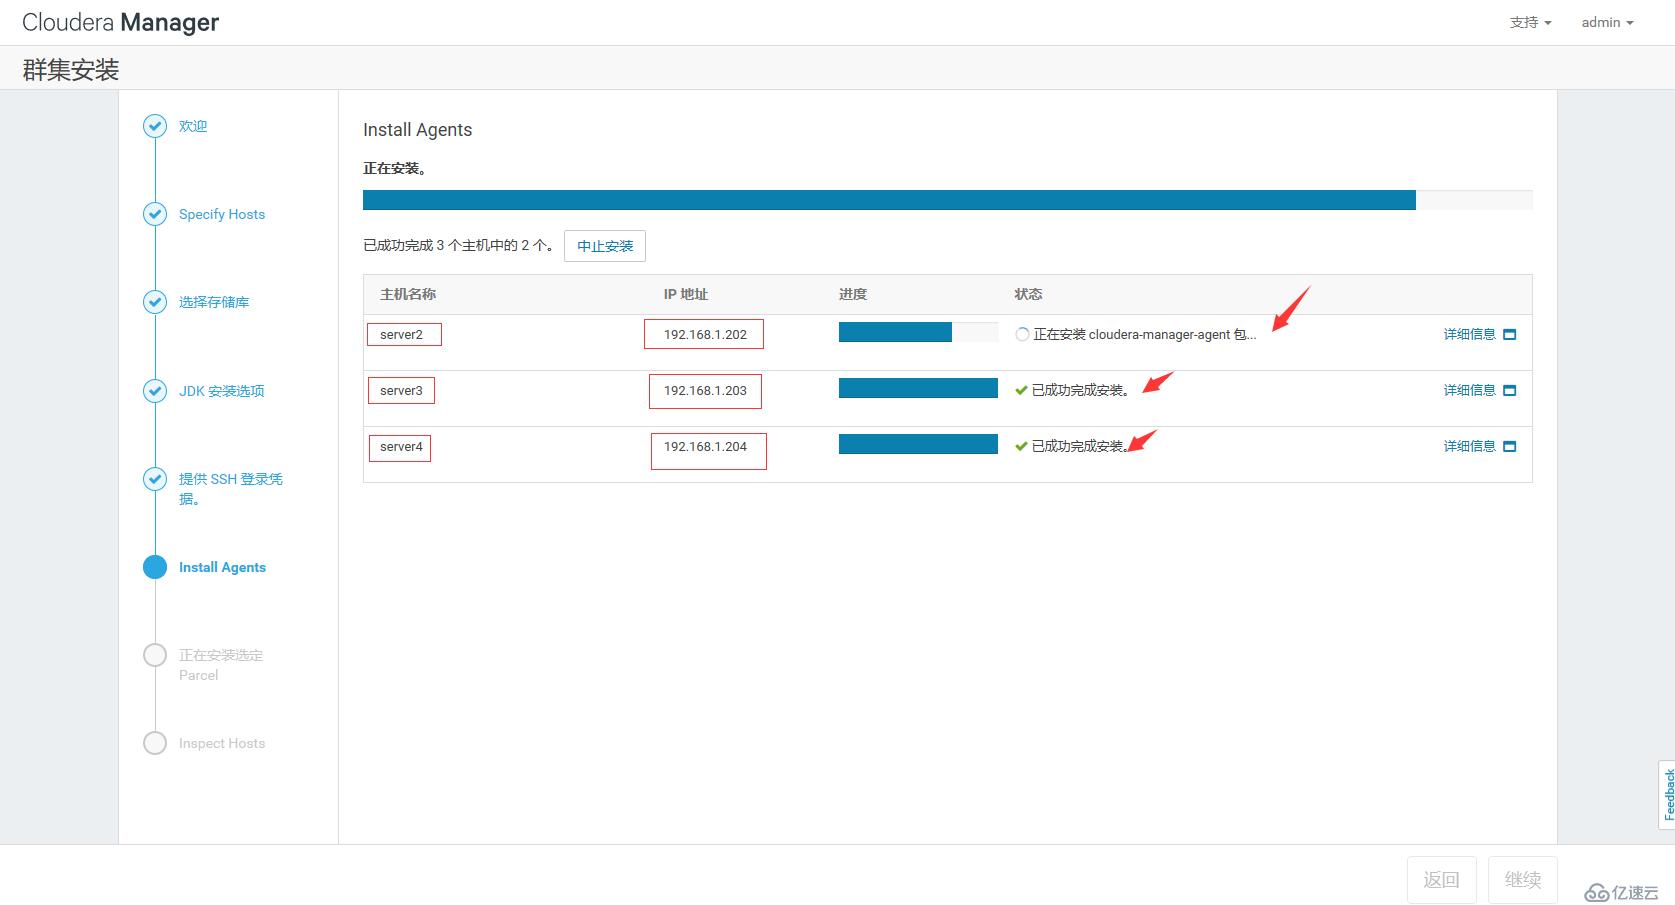Click the JDK 安装选项 step checkmark icon
1675x905 pixels.
coord(155,391)
